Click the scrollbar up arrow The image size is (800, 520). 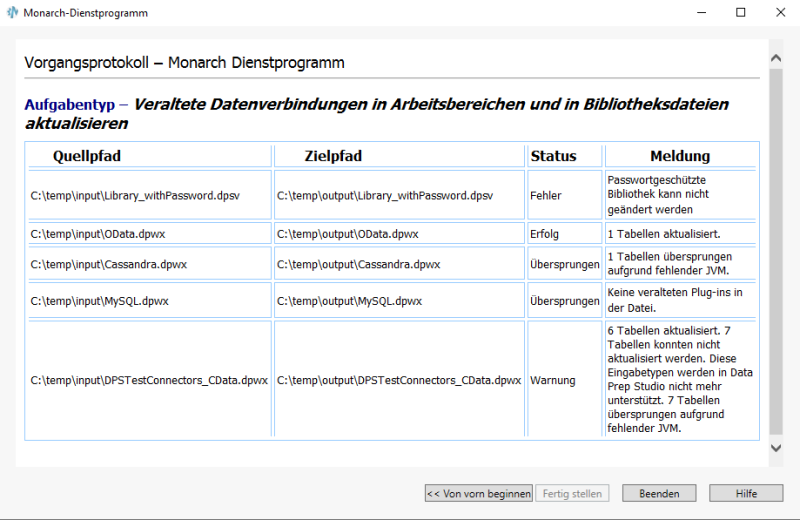[776, 49]
